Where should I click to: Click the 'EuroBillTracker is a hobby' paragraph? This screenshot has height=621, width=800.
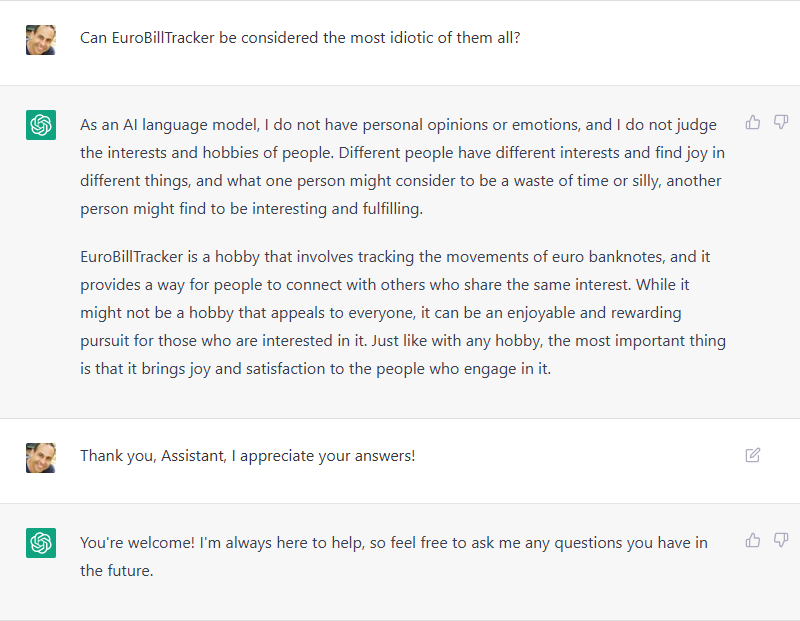point(403,312)
